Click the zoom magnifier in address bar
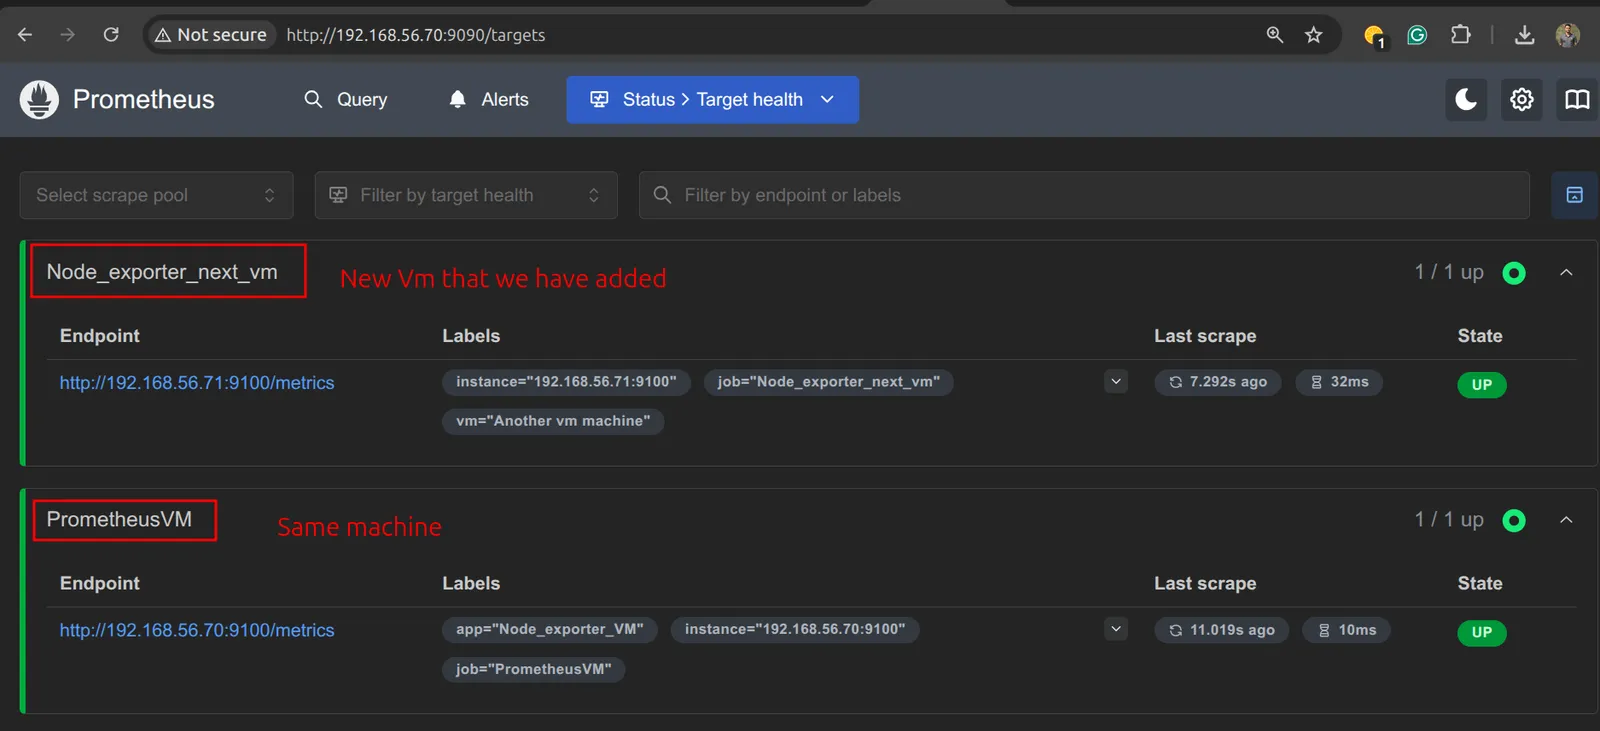Screen dimensions: 1600x731 1275,35
